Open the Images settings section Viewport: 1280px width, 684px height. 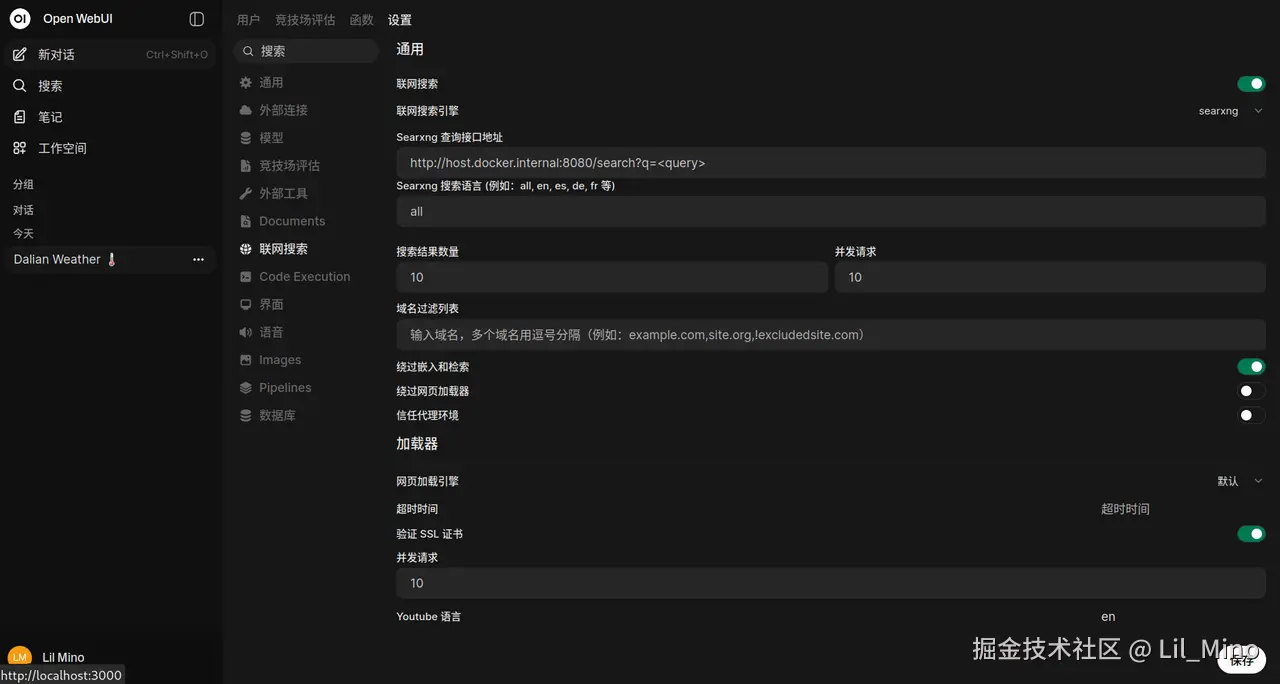280,359
